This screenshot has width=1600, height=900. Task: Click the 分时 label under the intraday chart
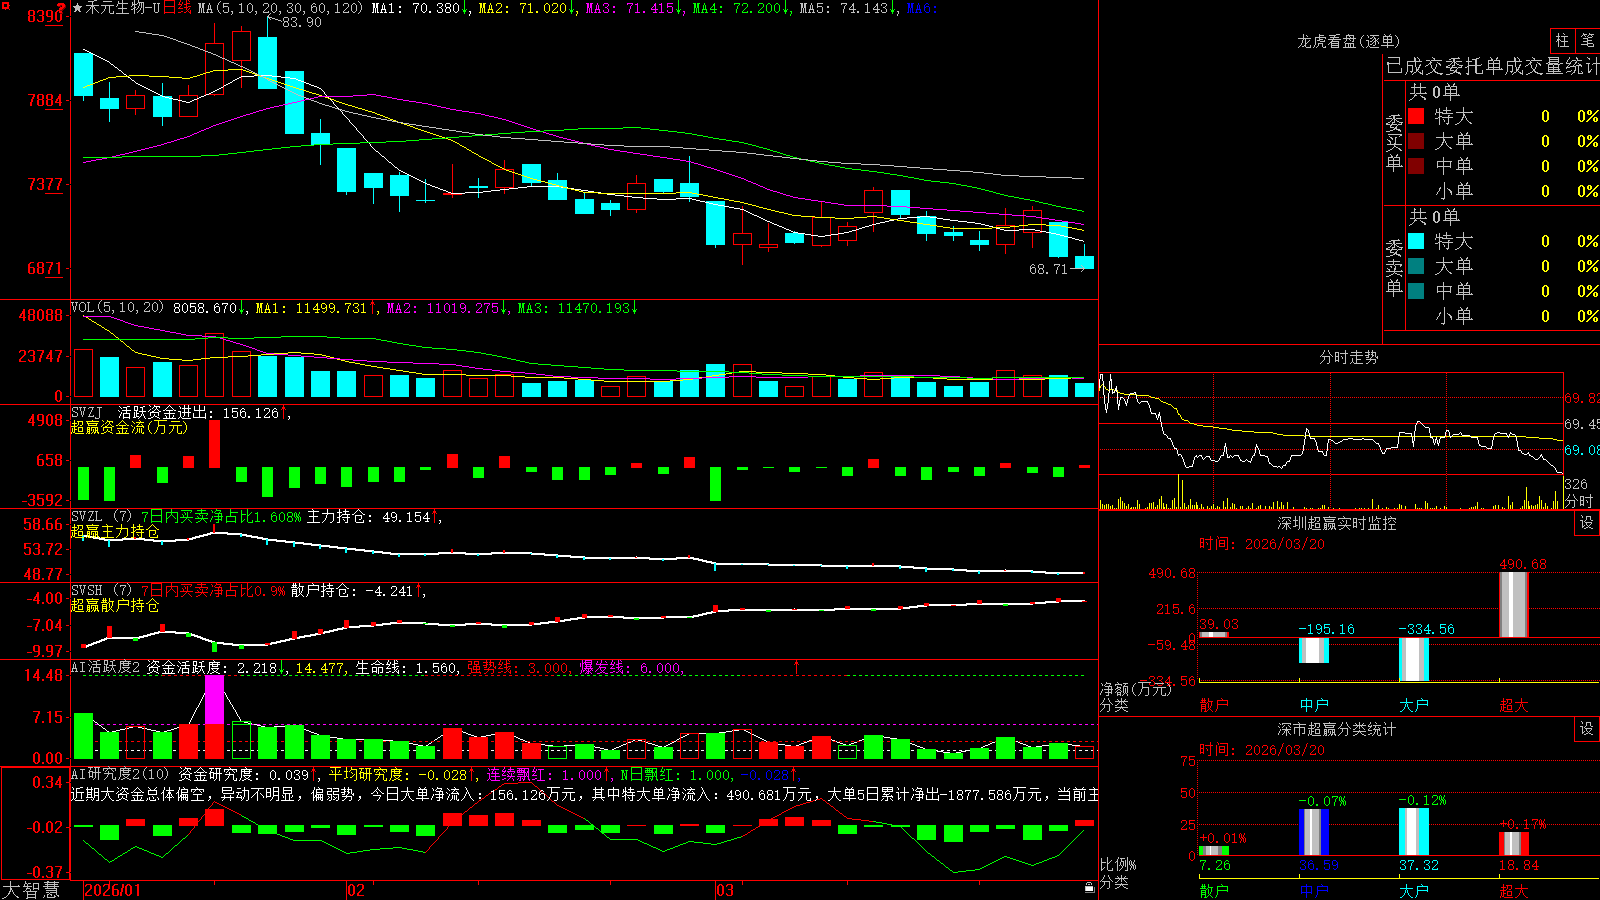(x=1579, y=501)
